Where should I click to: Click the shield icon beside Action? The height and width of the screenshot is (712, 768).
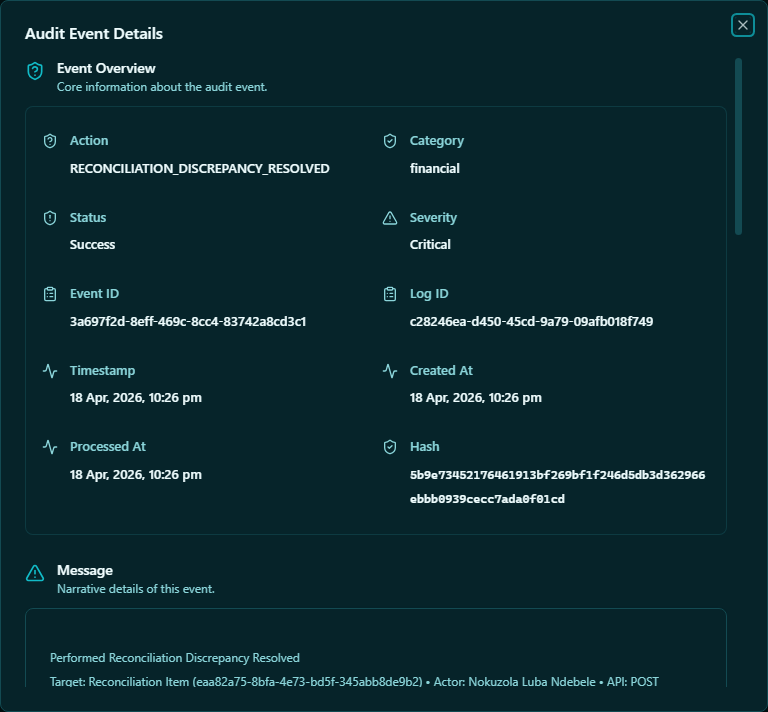[x=50, y=141]
